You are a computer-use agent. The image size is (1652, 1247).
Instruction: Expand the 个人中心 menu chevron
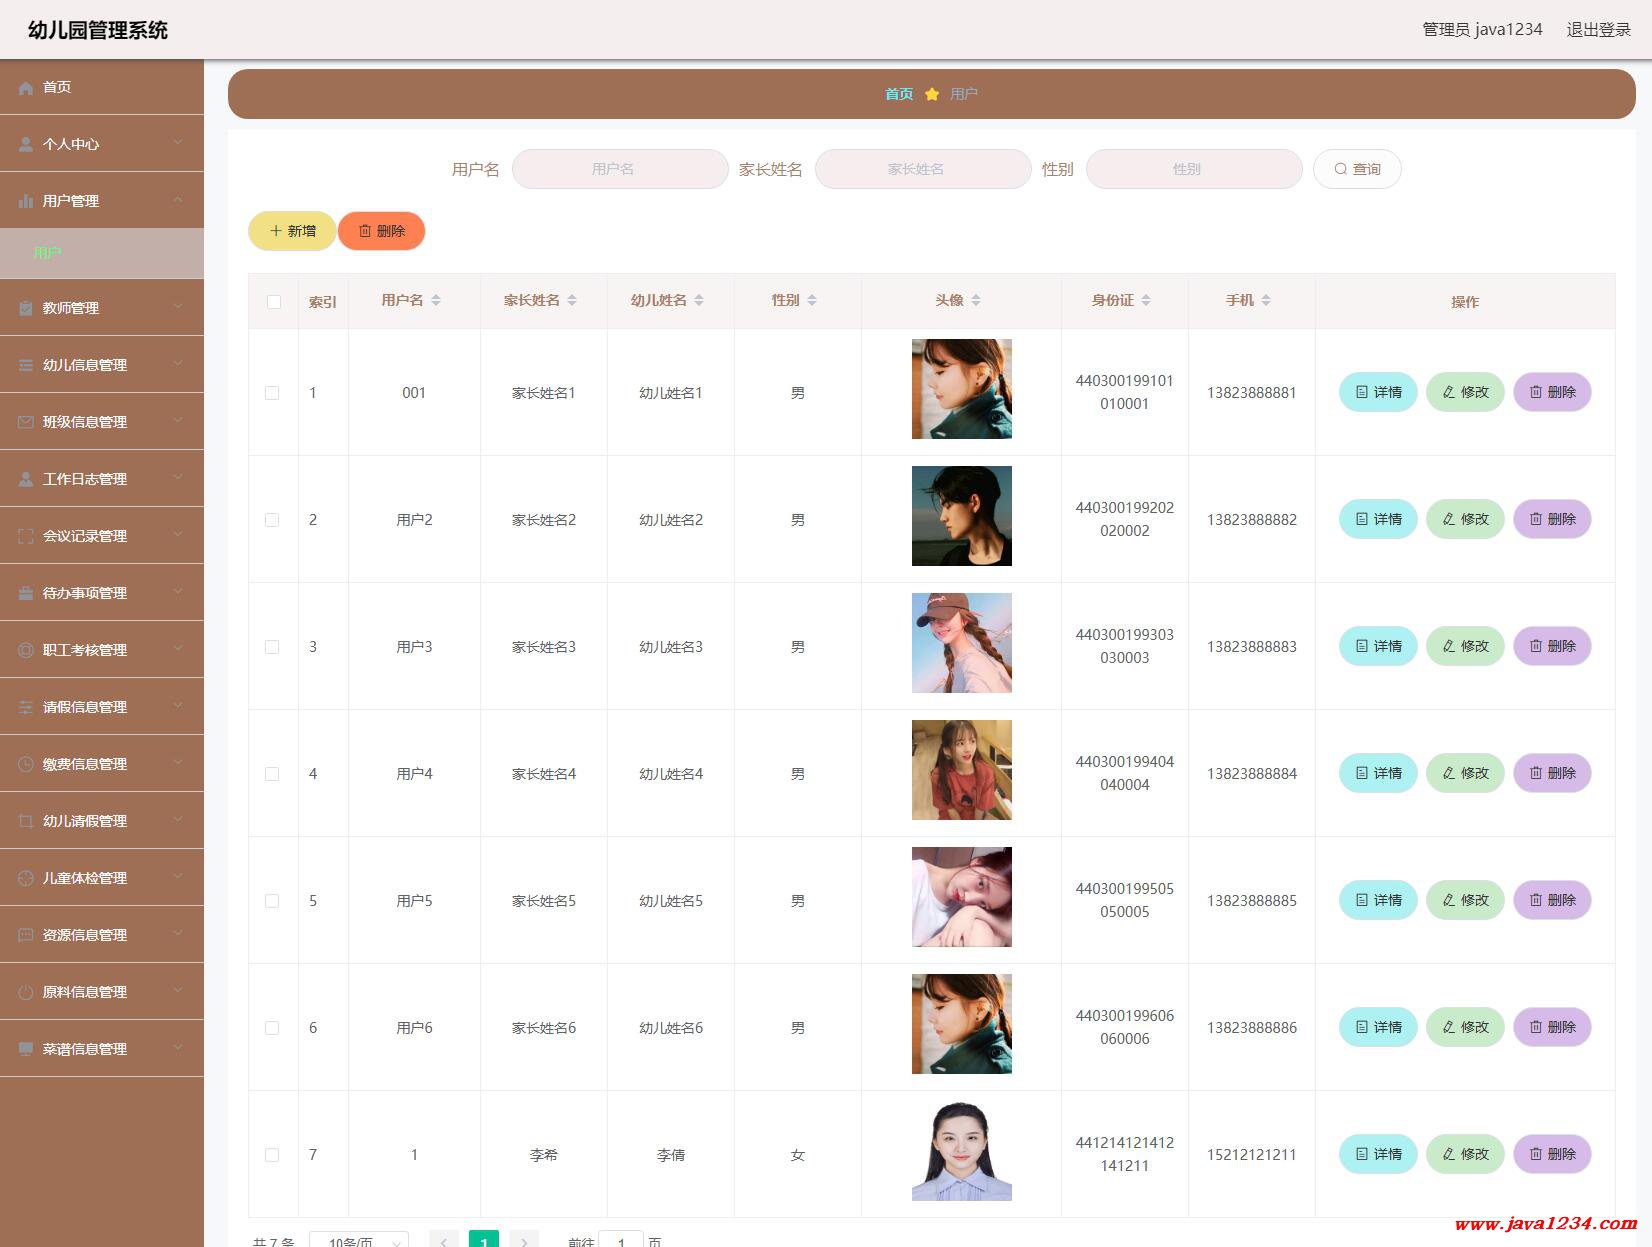(x=178, y=143)
